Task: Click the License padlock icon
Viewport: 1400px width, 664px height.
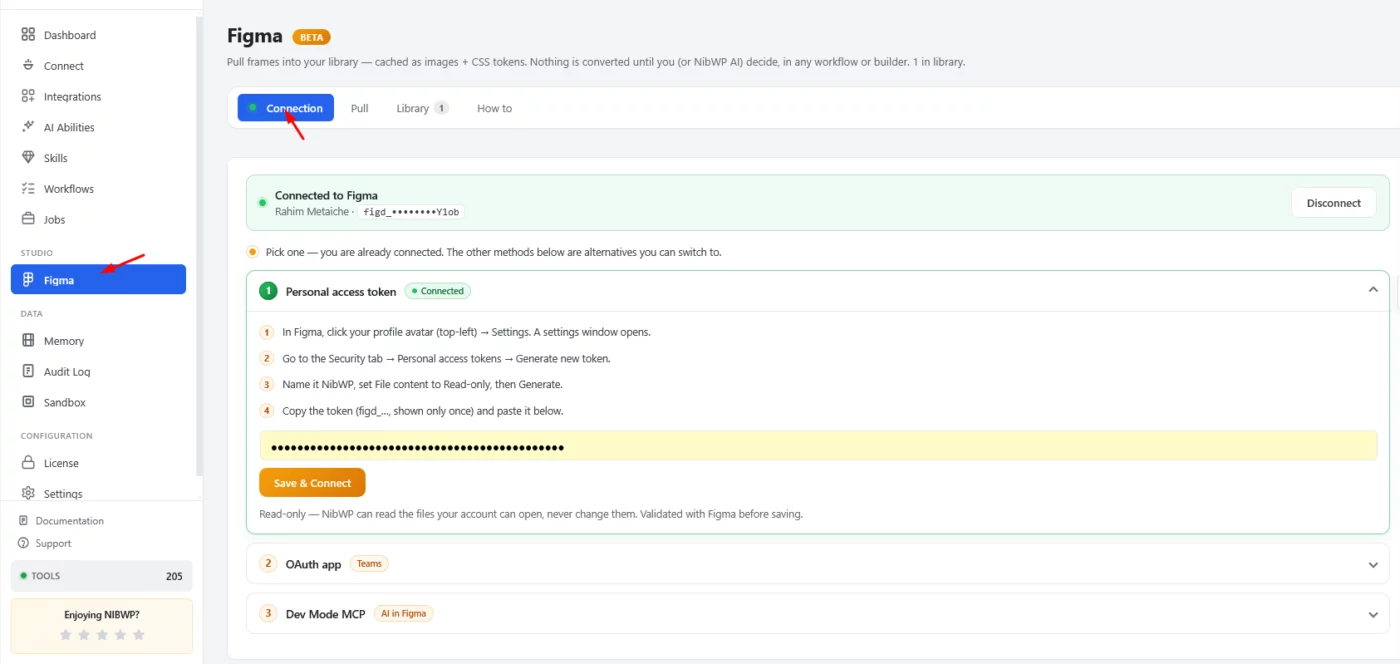Action: 28,463
